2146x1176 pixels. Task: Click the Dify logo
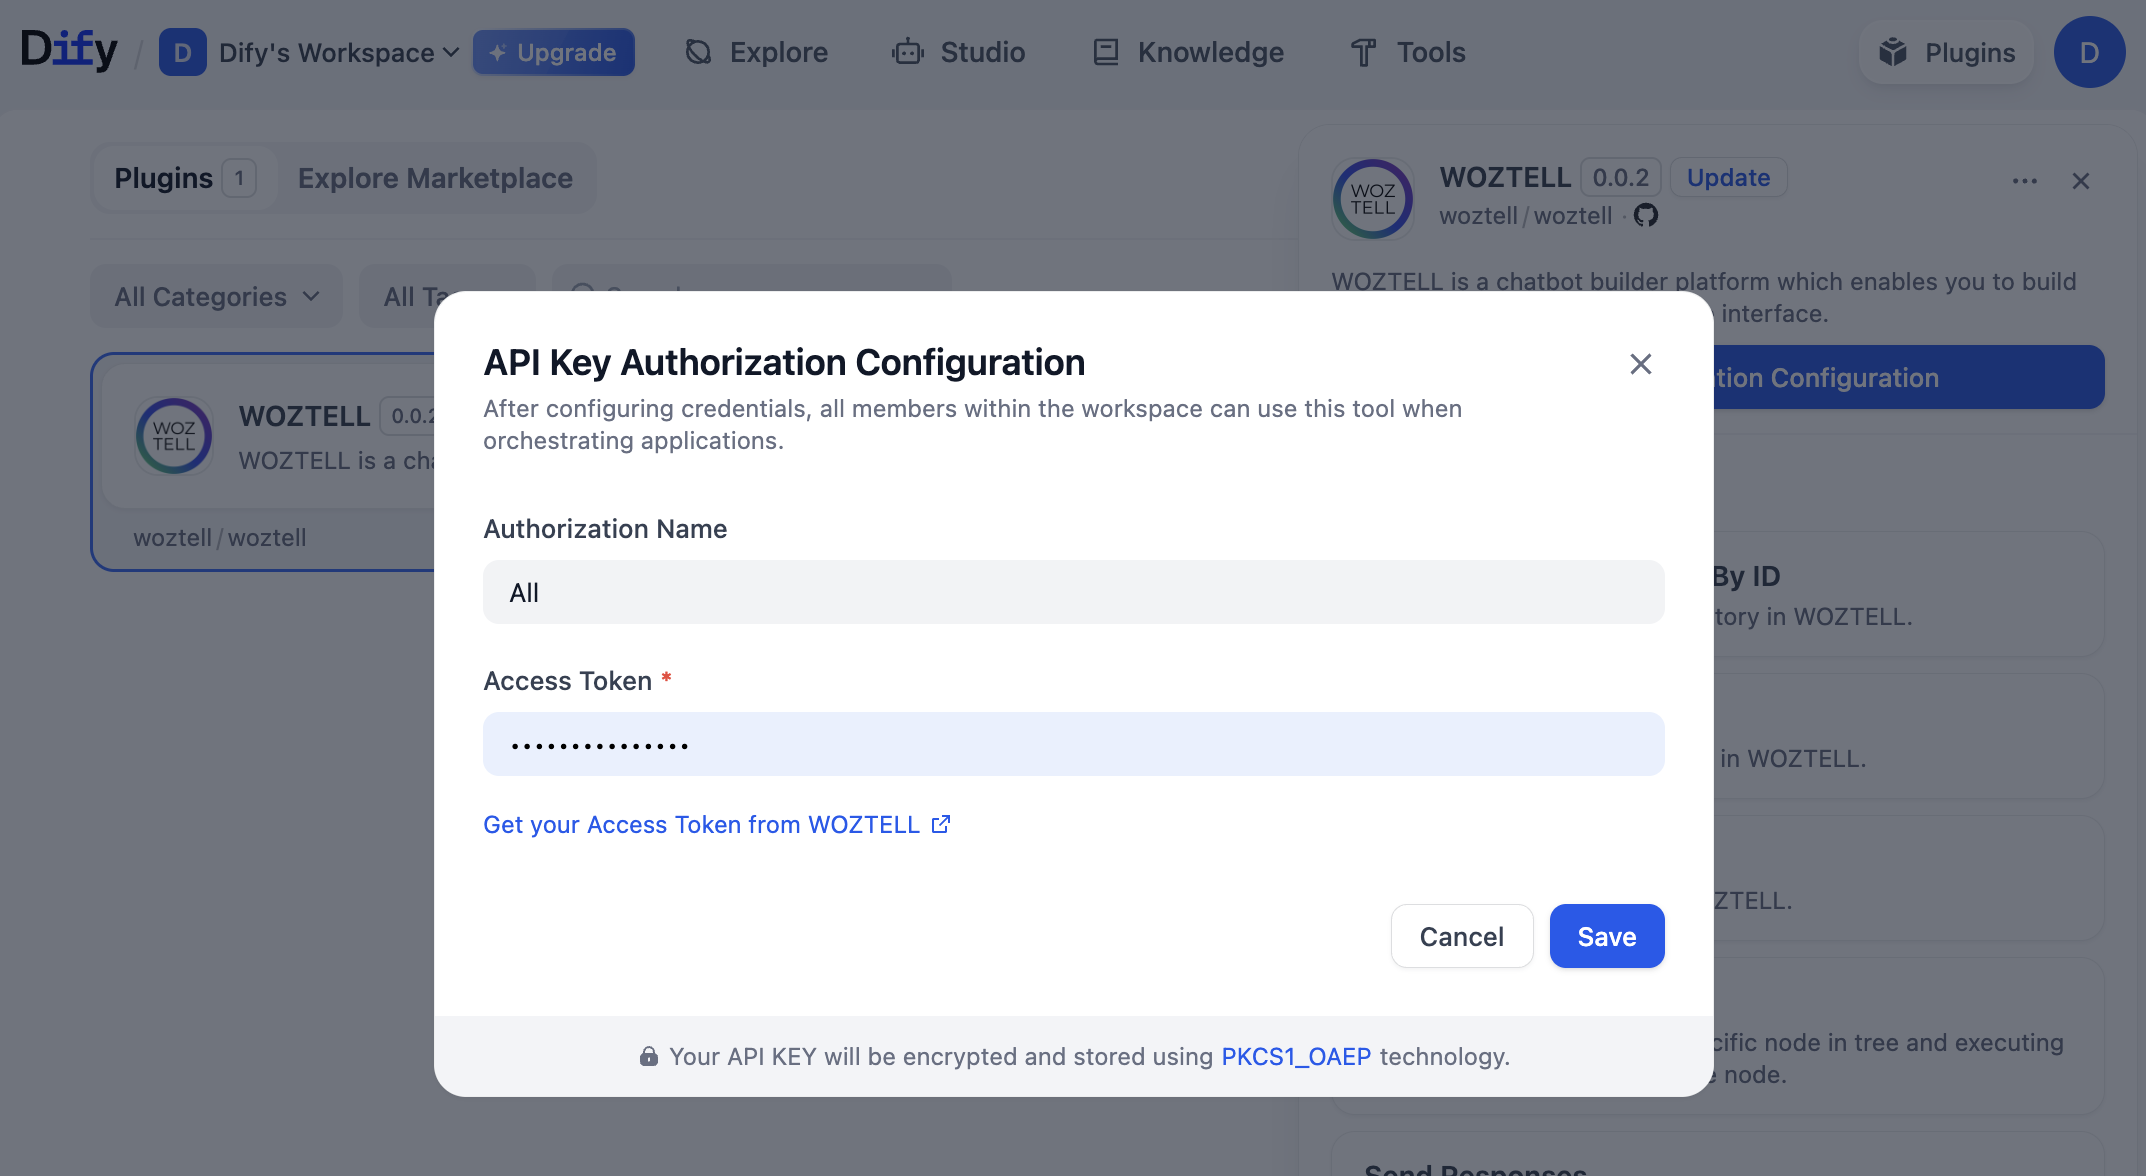pos(68,50)
